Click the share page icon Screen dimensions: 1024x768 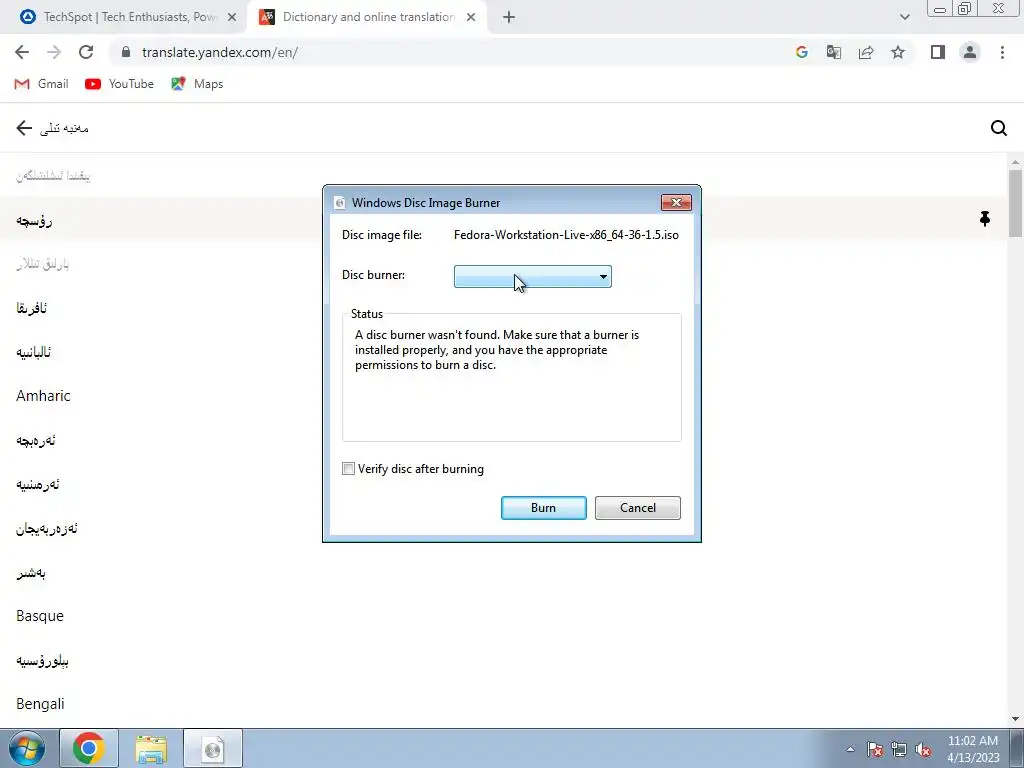tap(866, 52)
